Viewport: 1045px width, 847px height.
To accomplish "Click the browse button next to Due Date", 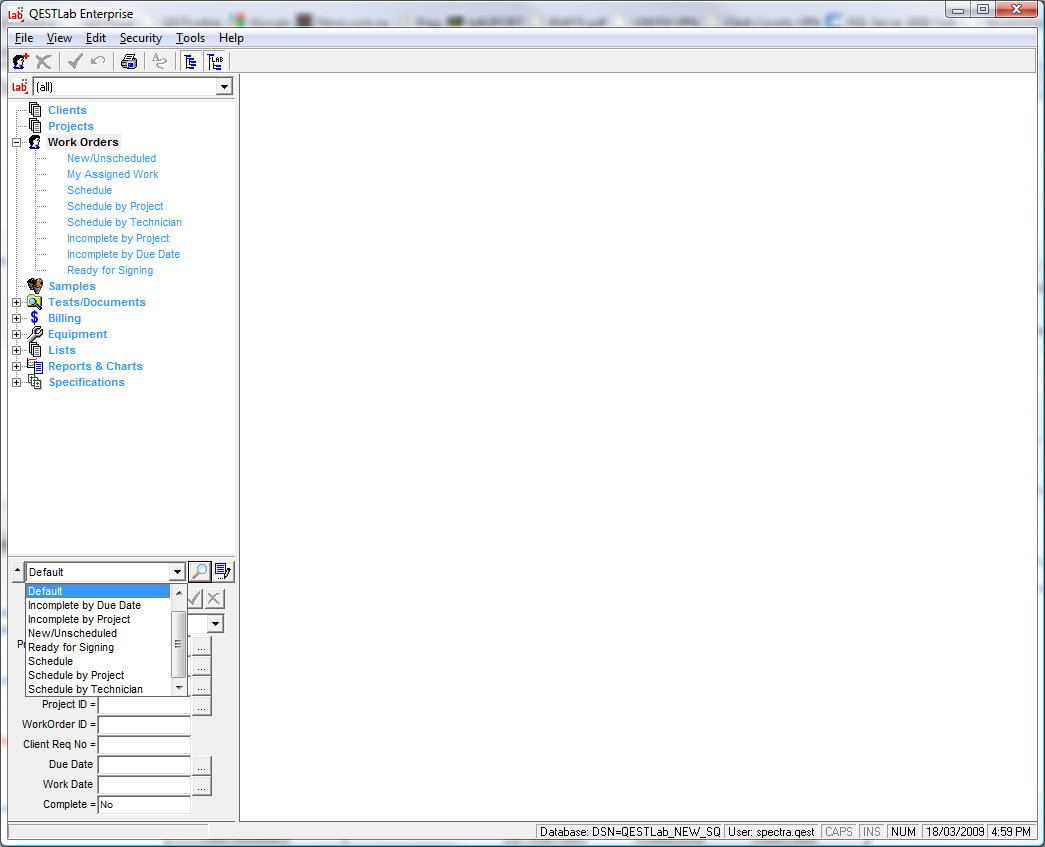I will pos(202,765).
